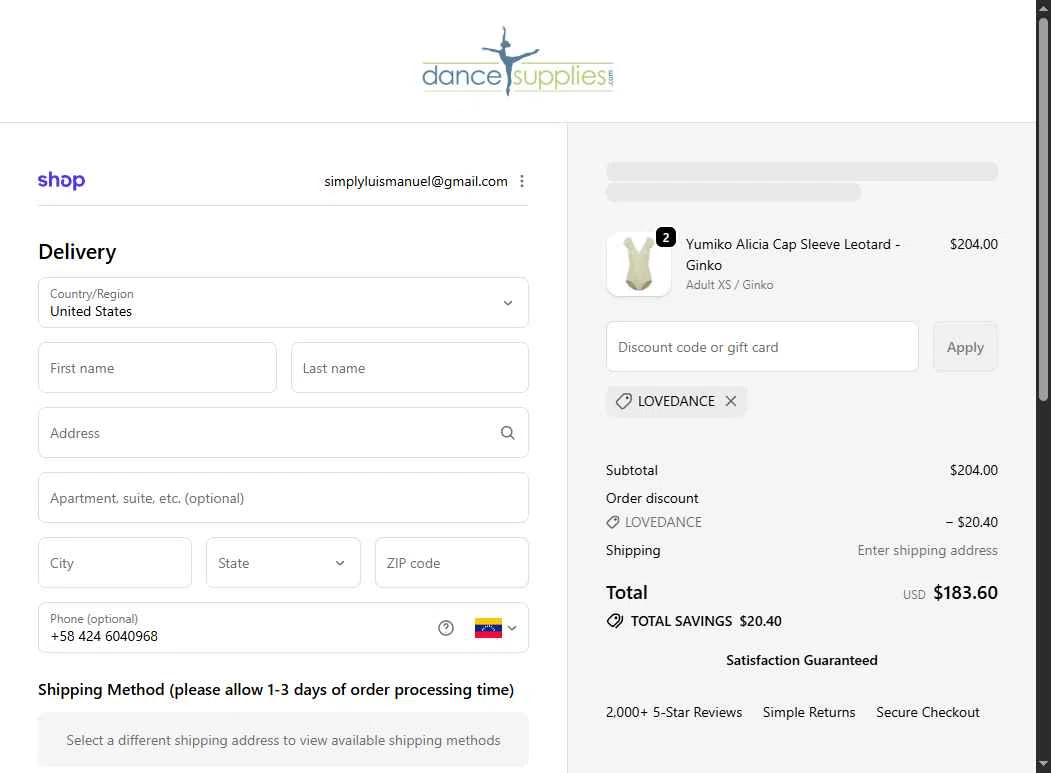Open the Country/Region dropdown
This screenshot has height=773, width=1051.
point(284,302)
